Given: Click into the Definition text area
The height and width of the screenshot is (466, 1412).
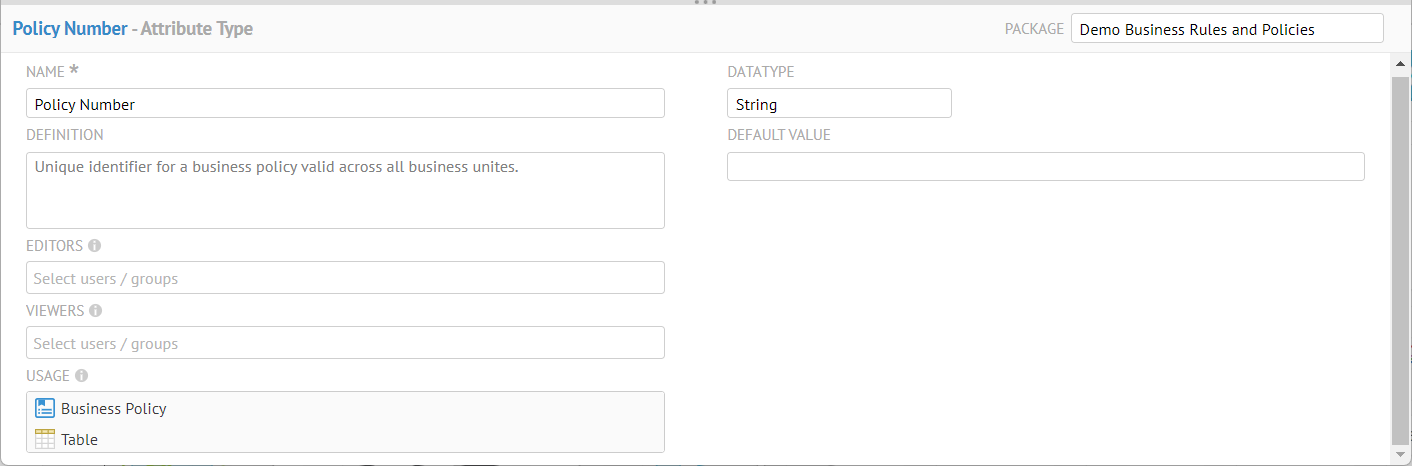Looking at the screenshot, I should coord(345,190).
